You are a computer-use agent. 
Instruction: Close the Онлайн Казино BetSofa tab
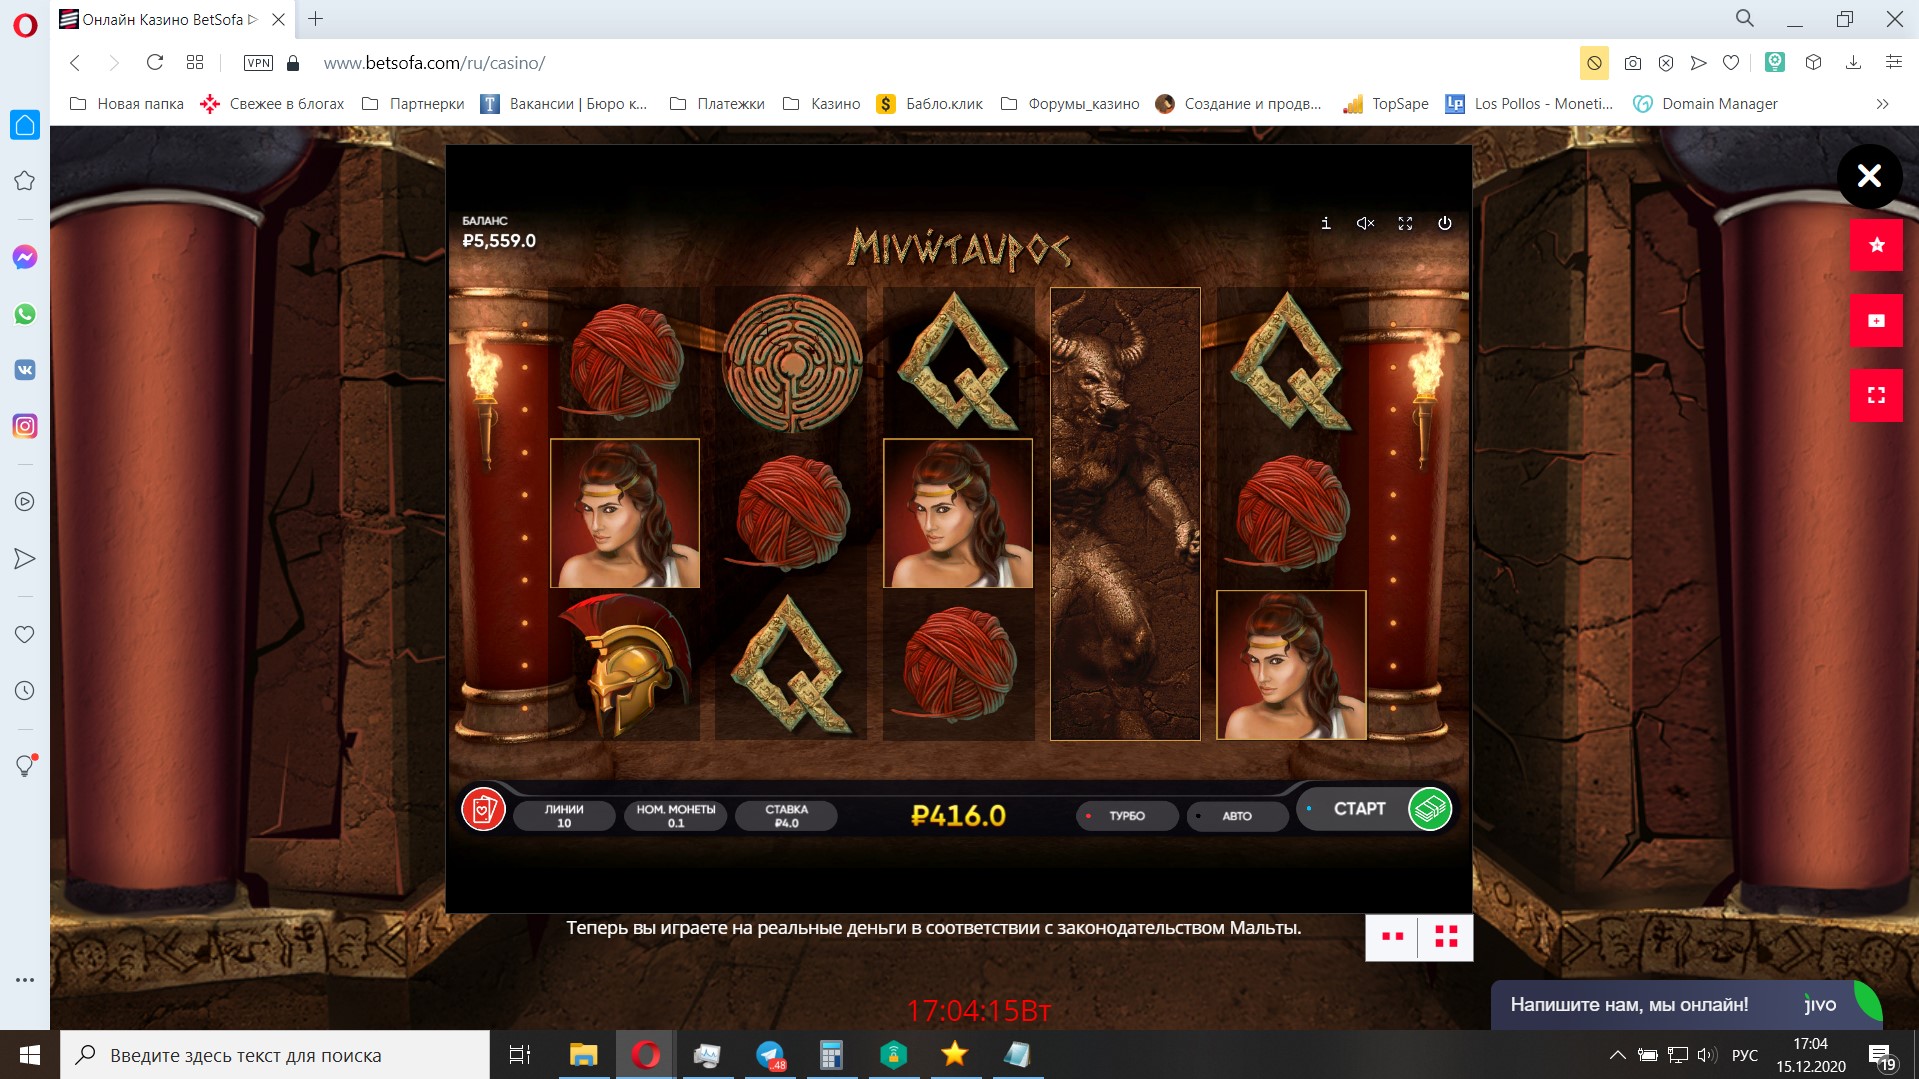pos(279,19)
